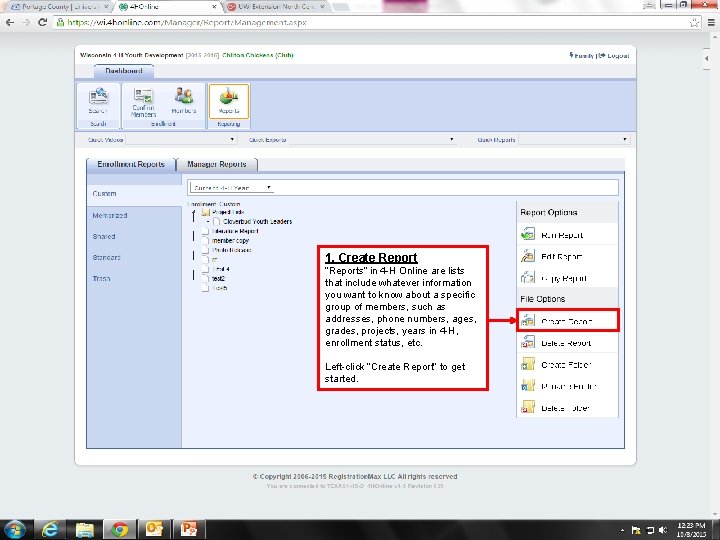Open the Quick Reports dropdown
The image size is (720, 540).
point(574,139)
